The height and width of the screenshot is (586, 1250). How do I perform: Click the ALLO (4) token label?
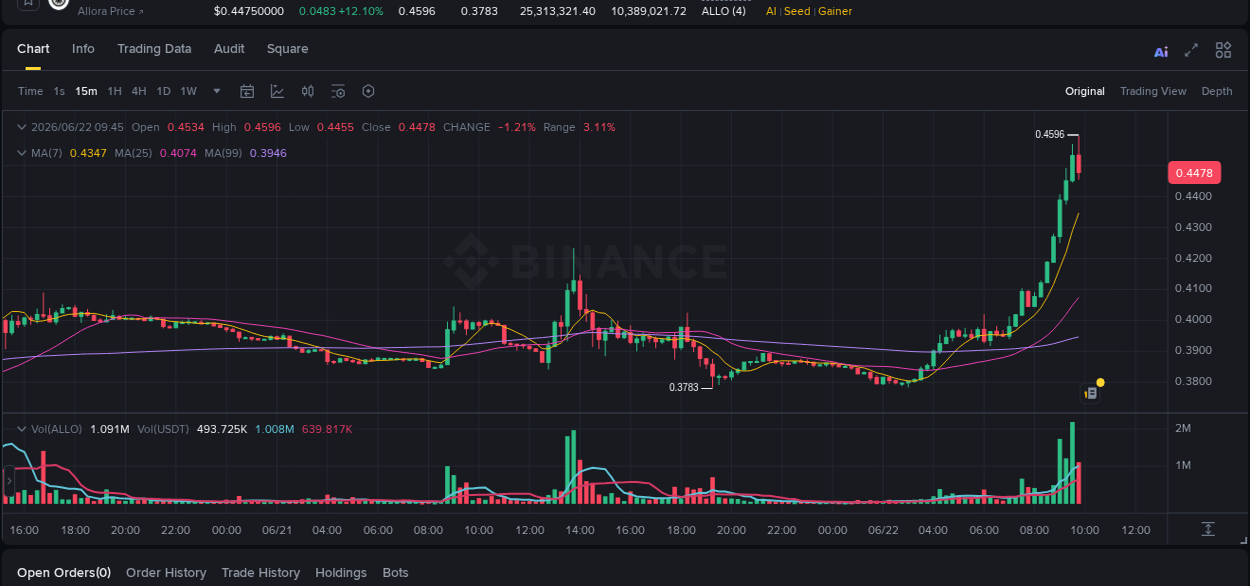point(723,11)
